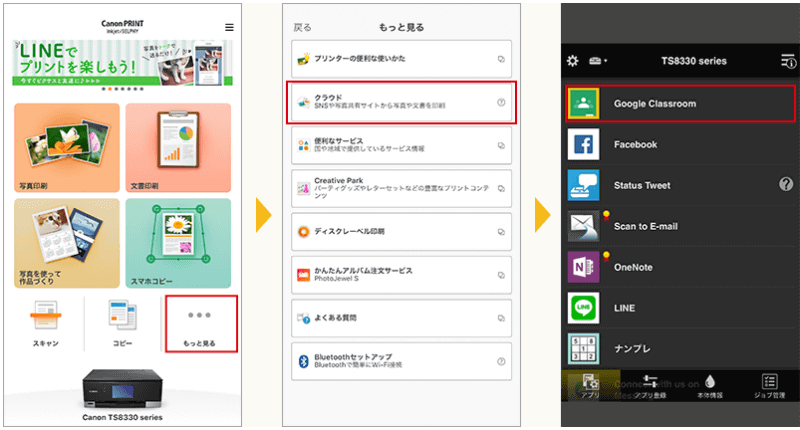
Task: Click the help icon on the クラウド row
Action: (501, 103)
